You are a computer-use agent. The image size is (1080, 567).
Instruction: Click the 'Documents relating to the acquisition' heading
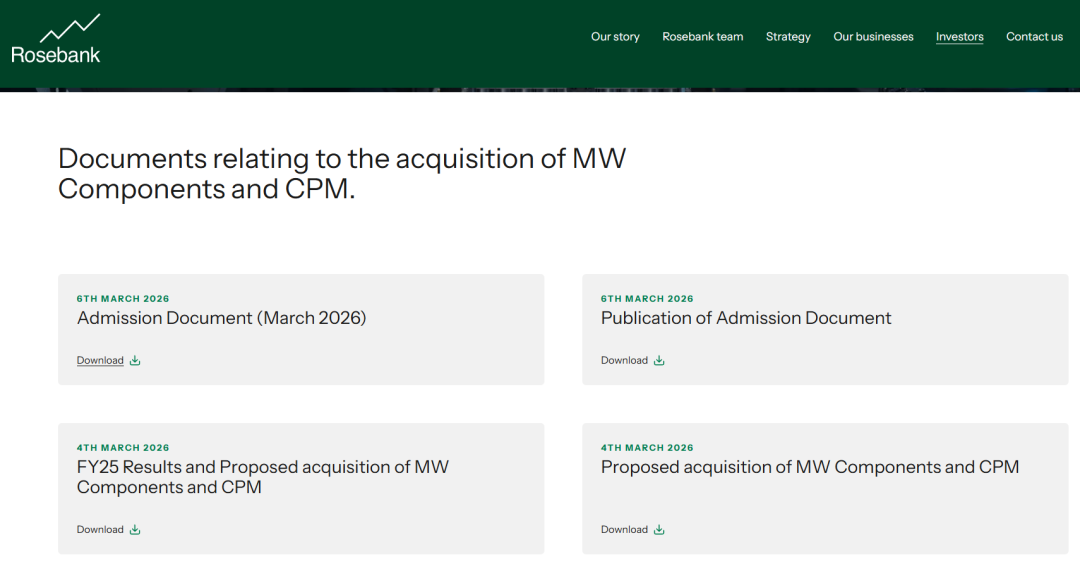coord(342,174)
